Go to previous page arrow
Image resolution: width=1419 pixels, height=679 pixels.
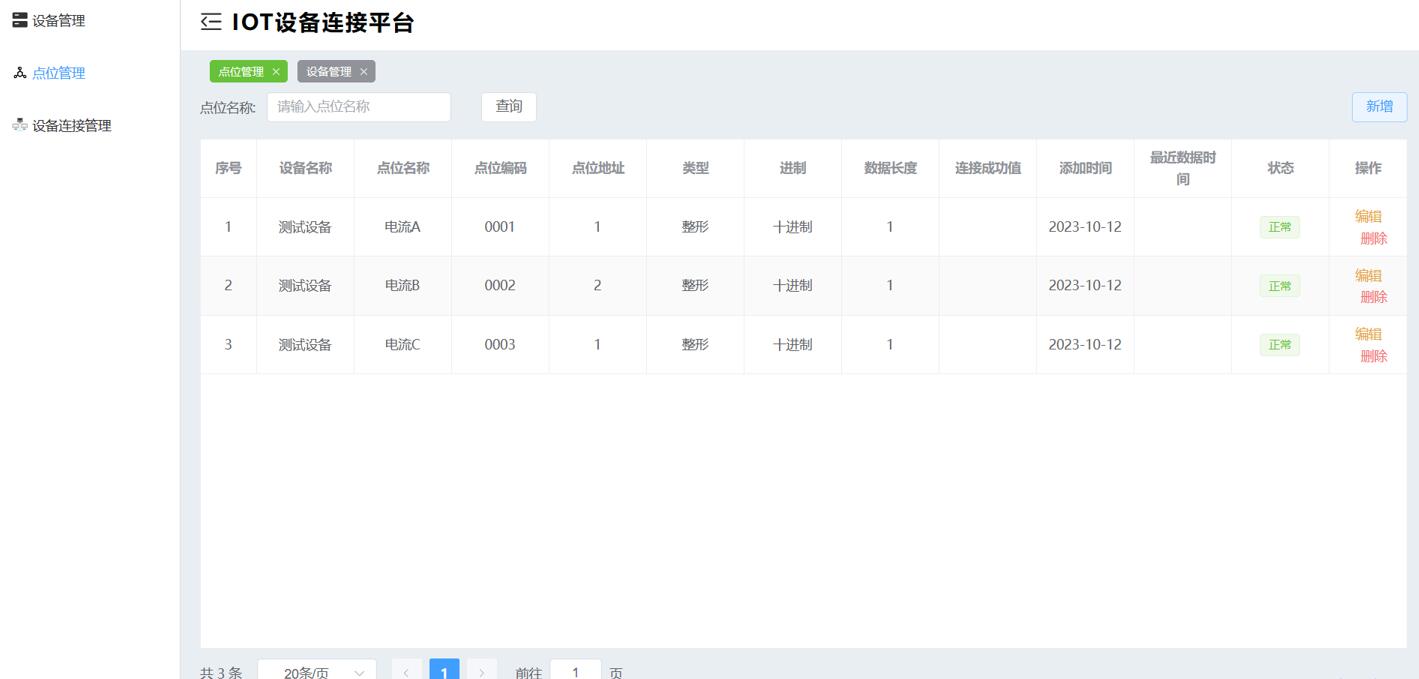(406, 672)
